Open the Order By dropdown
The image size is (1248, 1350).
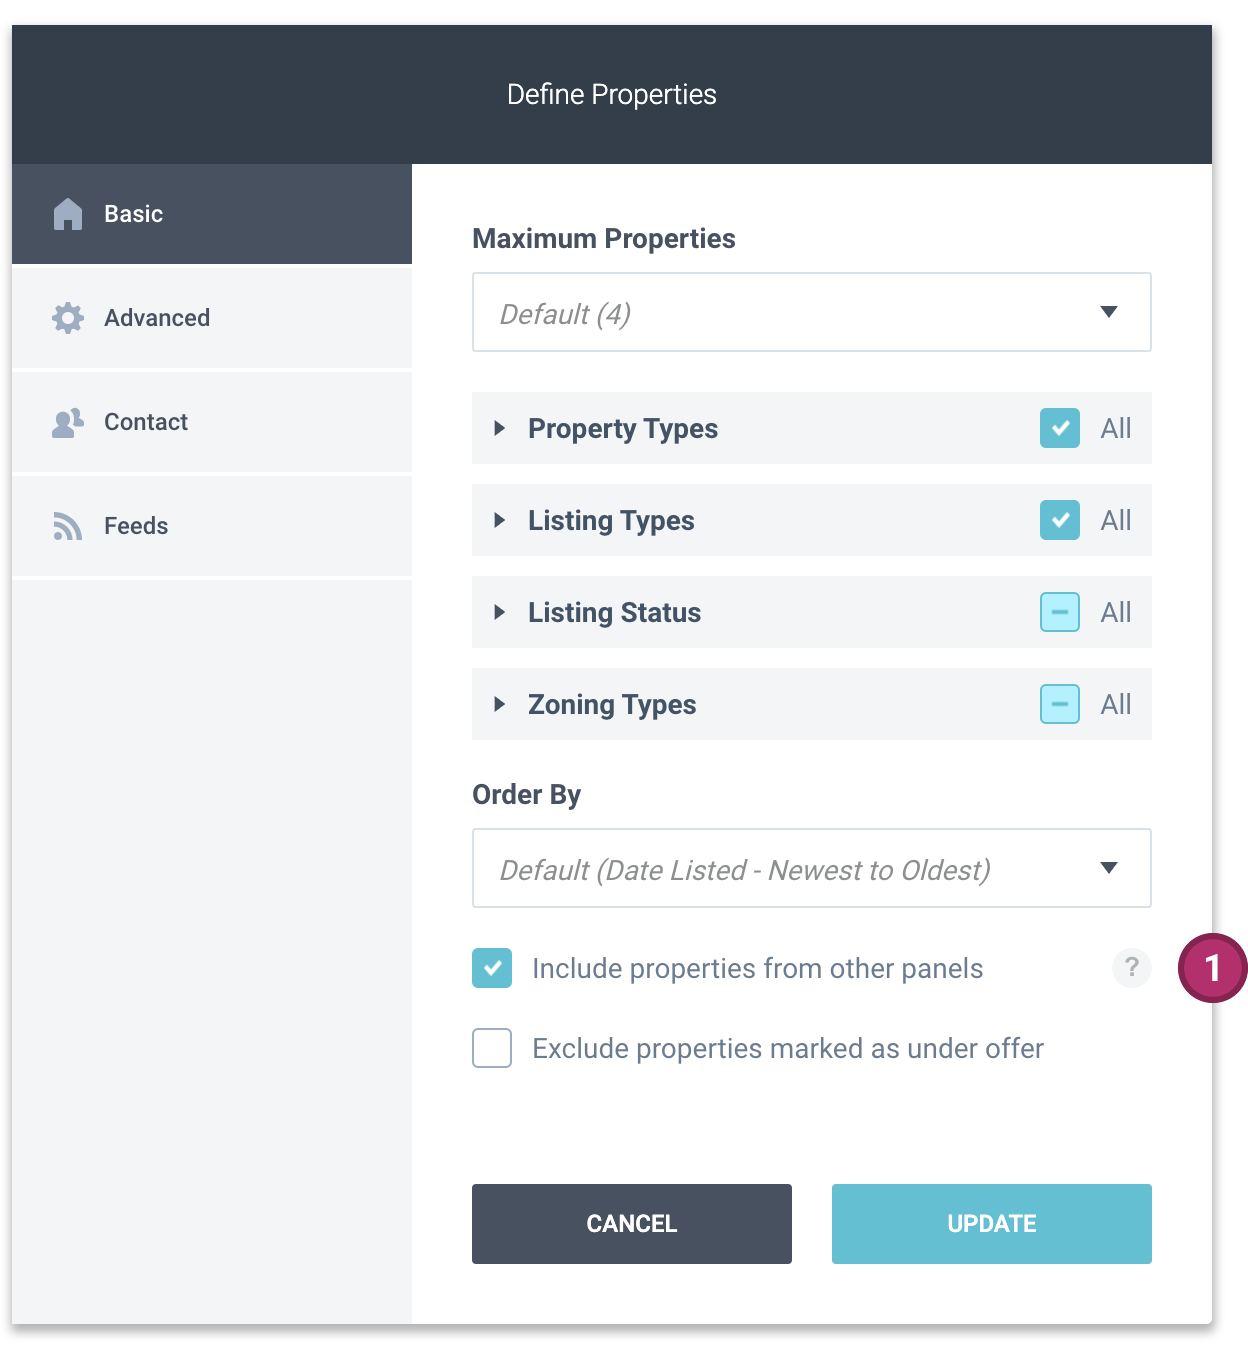tap(812, 868)
